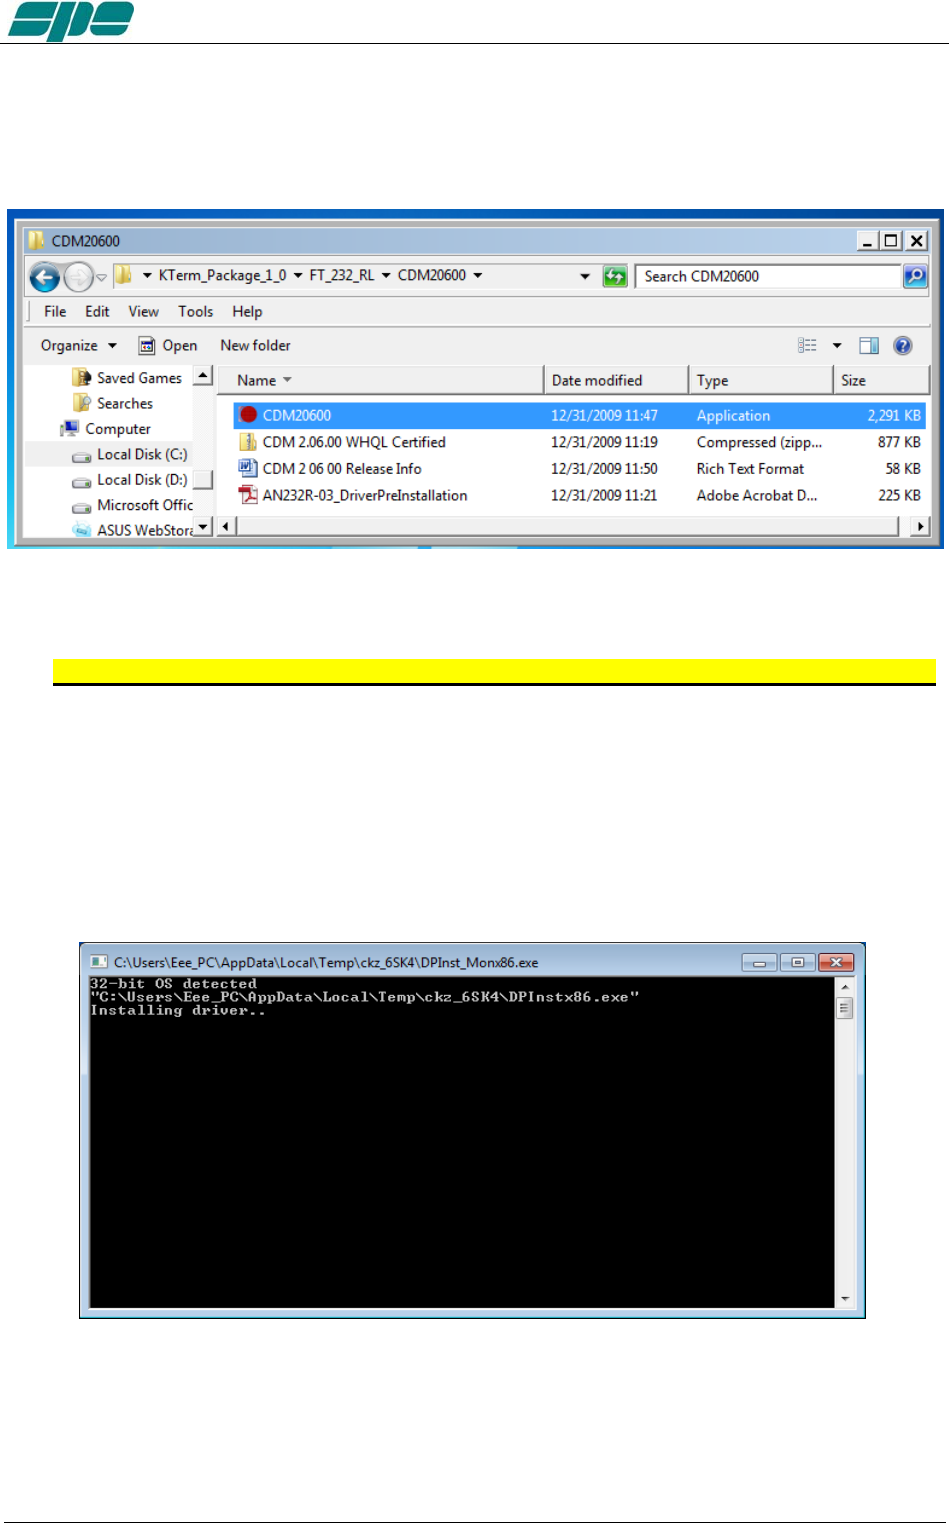Click the Forward navigation arrow in Explorer

tap(79, 276)
